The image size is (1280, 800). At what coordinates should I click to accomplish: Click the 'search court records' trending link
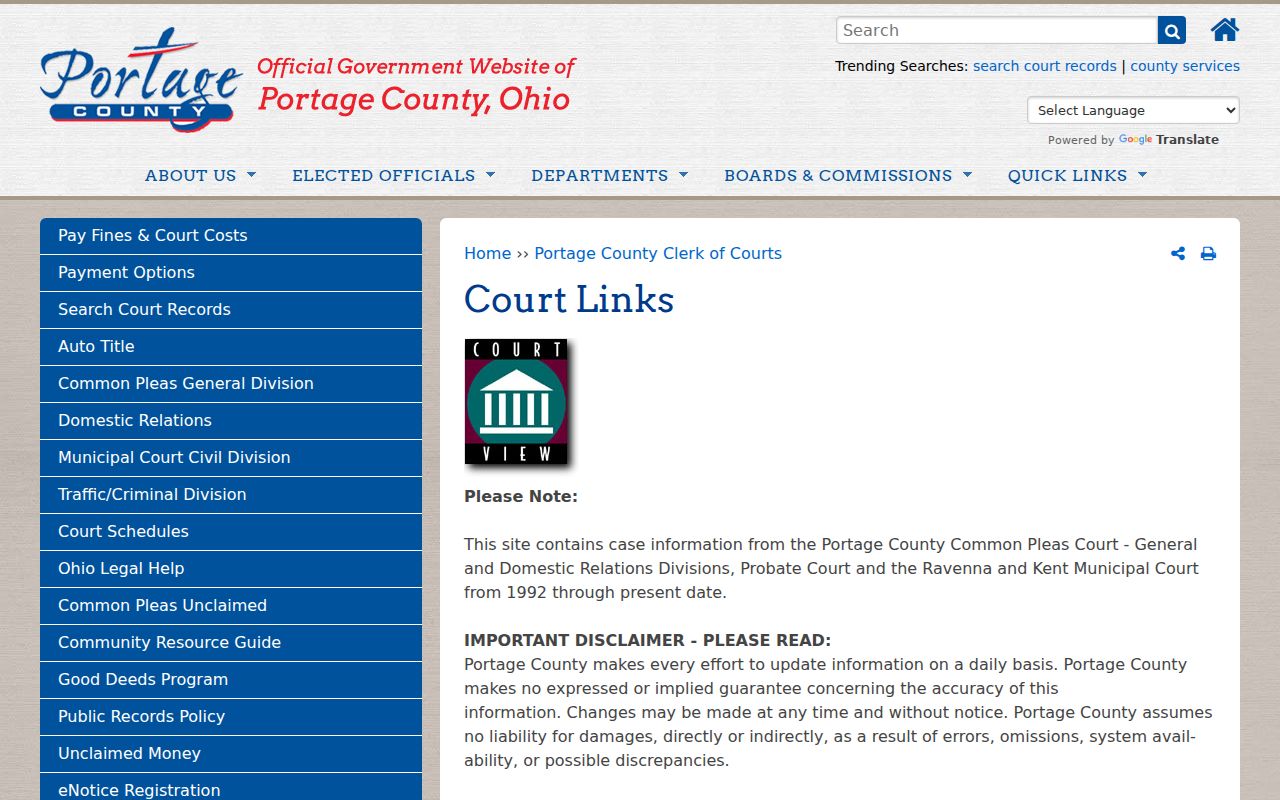tap(1045, 66)
